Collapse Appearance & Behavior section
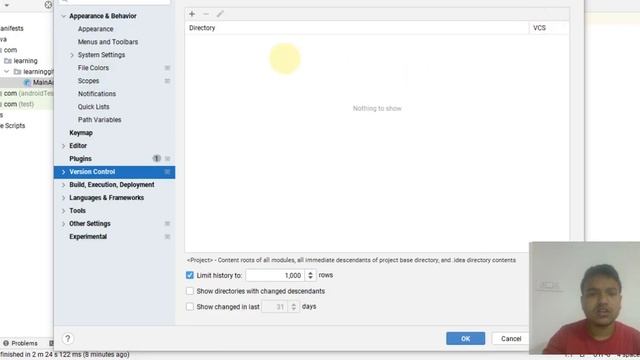 point(64,16)
